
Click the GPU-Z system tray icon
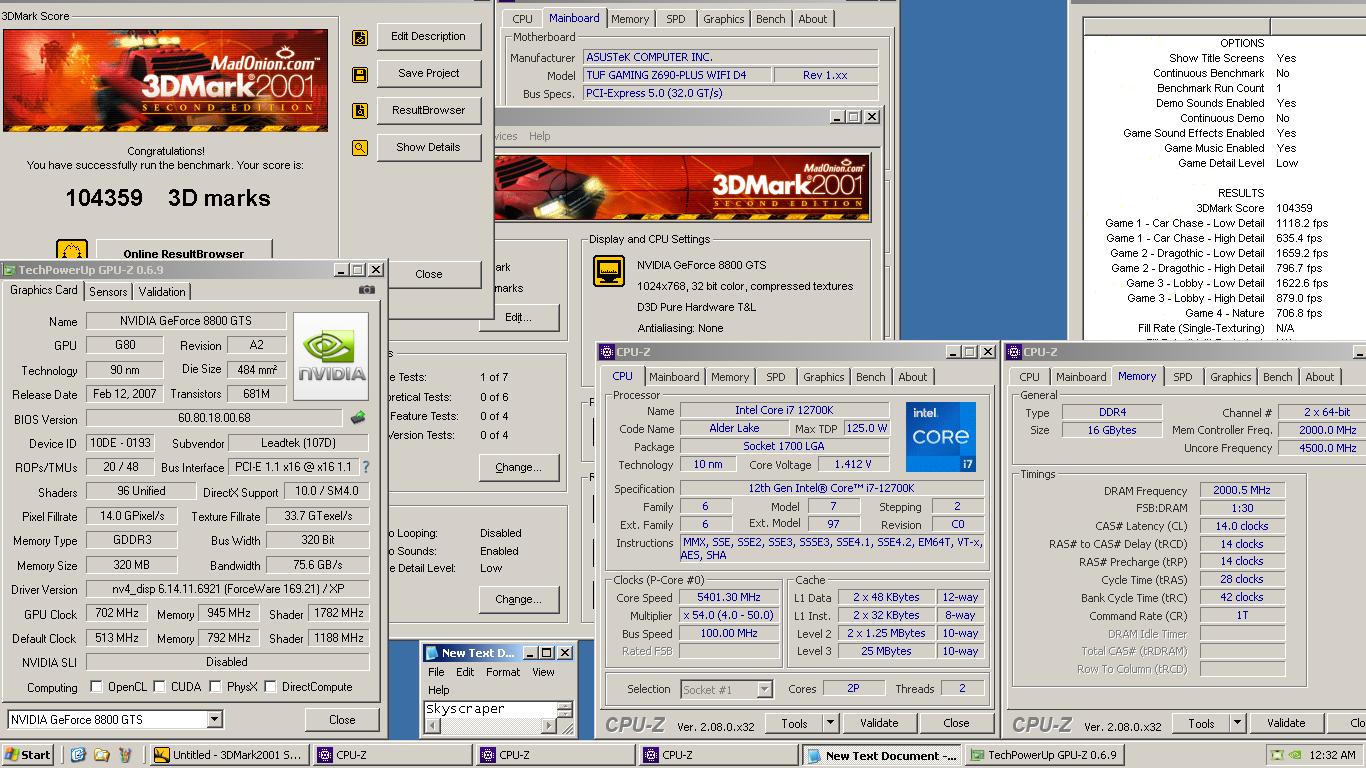[x=1276, y=755]
